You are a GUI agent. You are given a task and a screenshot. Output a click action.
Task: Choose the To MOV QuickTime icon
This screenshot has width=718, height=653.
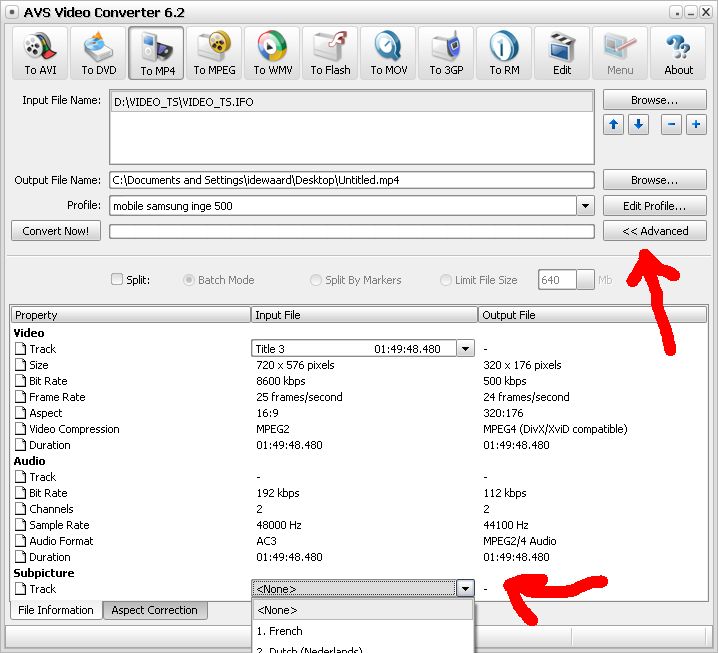(x=388, y=53)
